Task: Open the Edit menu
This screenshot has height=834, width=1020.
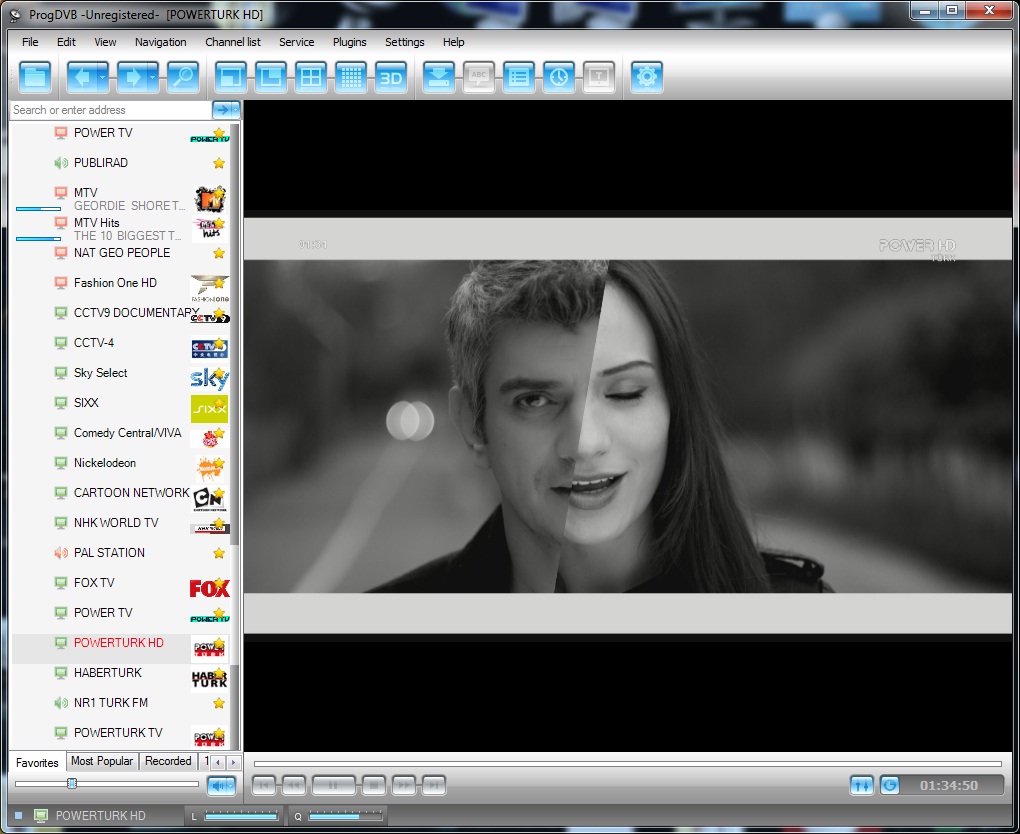Action: (x=66, y=42)
